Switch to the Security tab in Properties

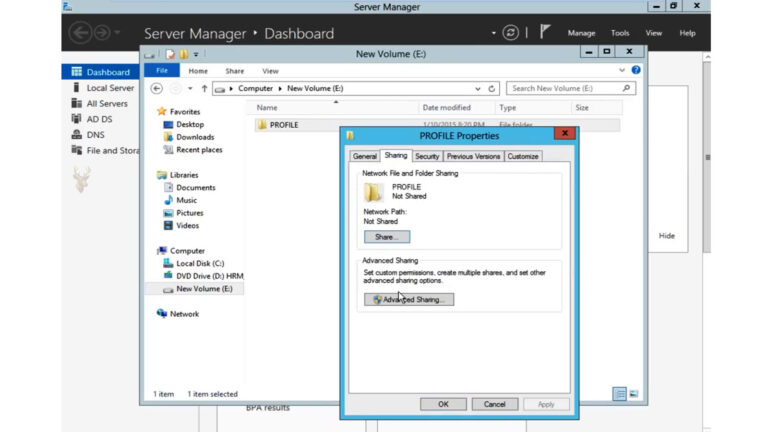[427, 156]
